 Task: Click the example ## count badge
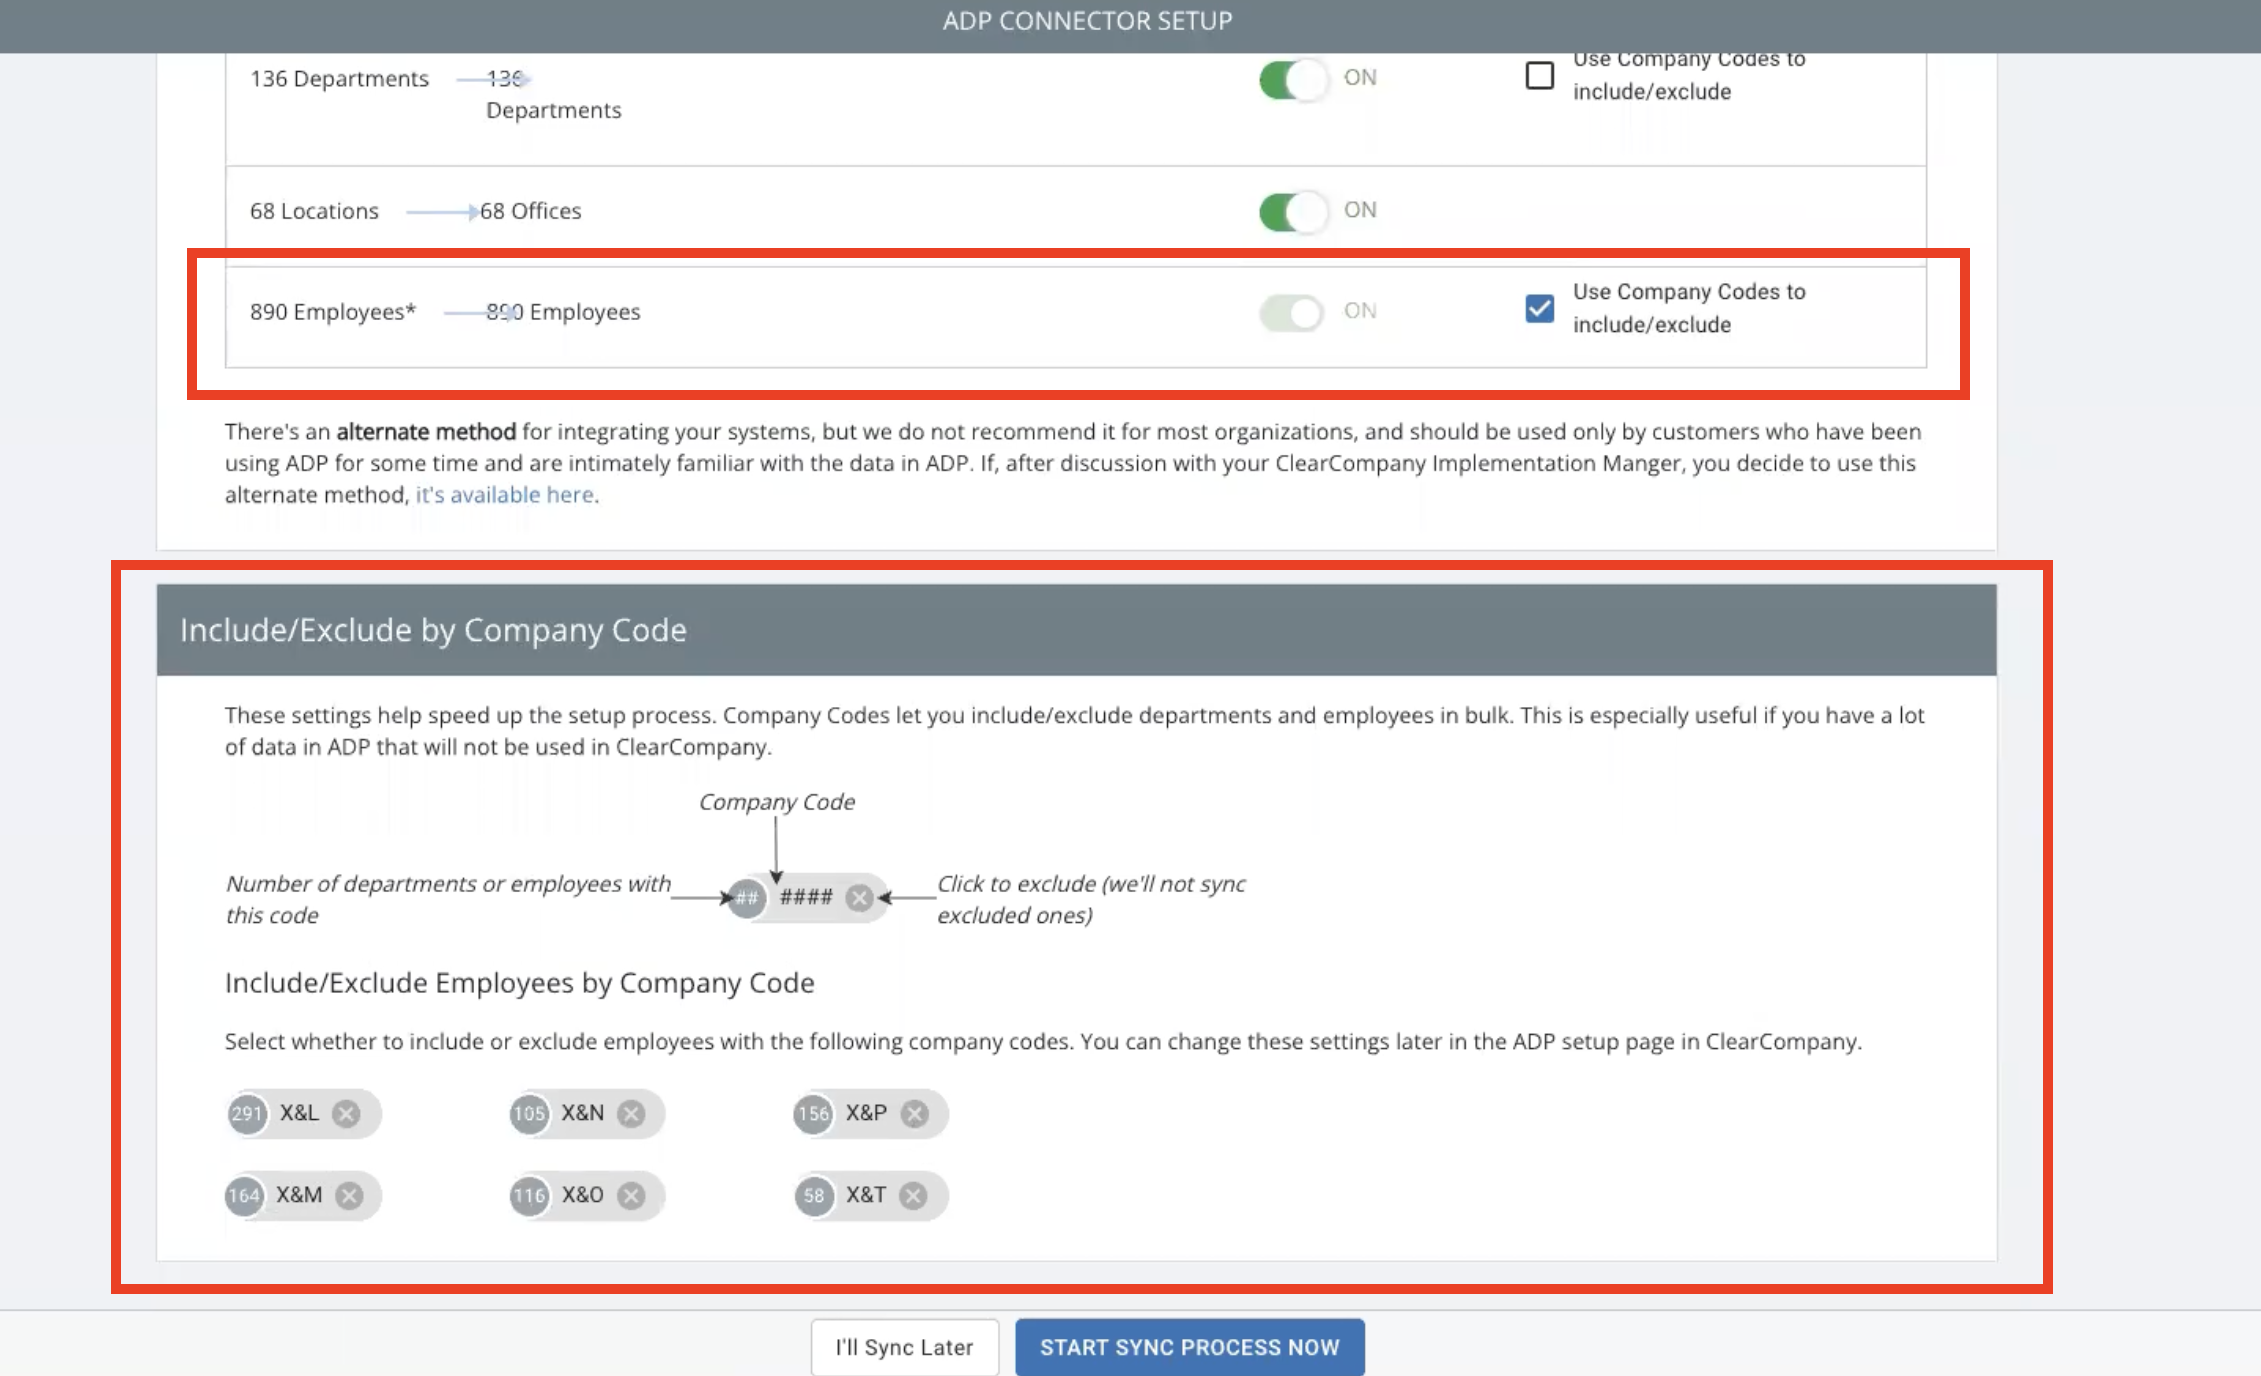[746, 897]
